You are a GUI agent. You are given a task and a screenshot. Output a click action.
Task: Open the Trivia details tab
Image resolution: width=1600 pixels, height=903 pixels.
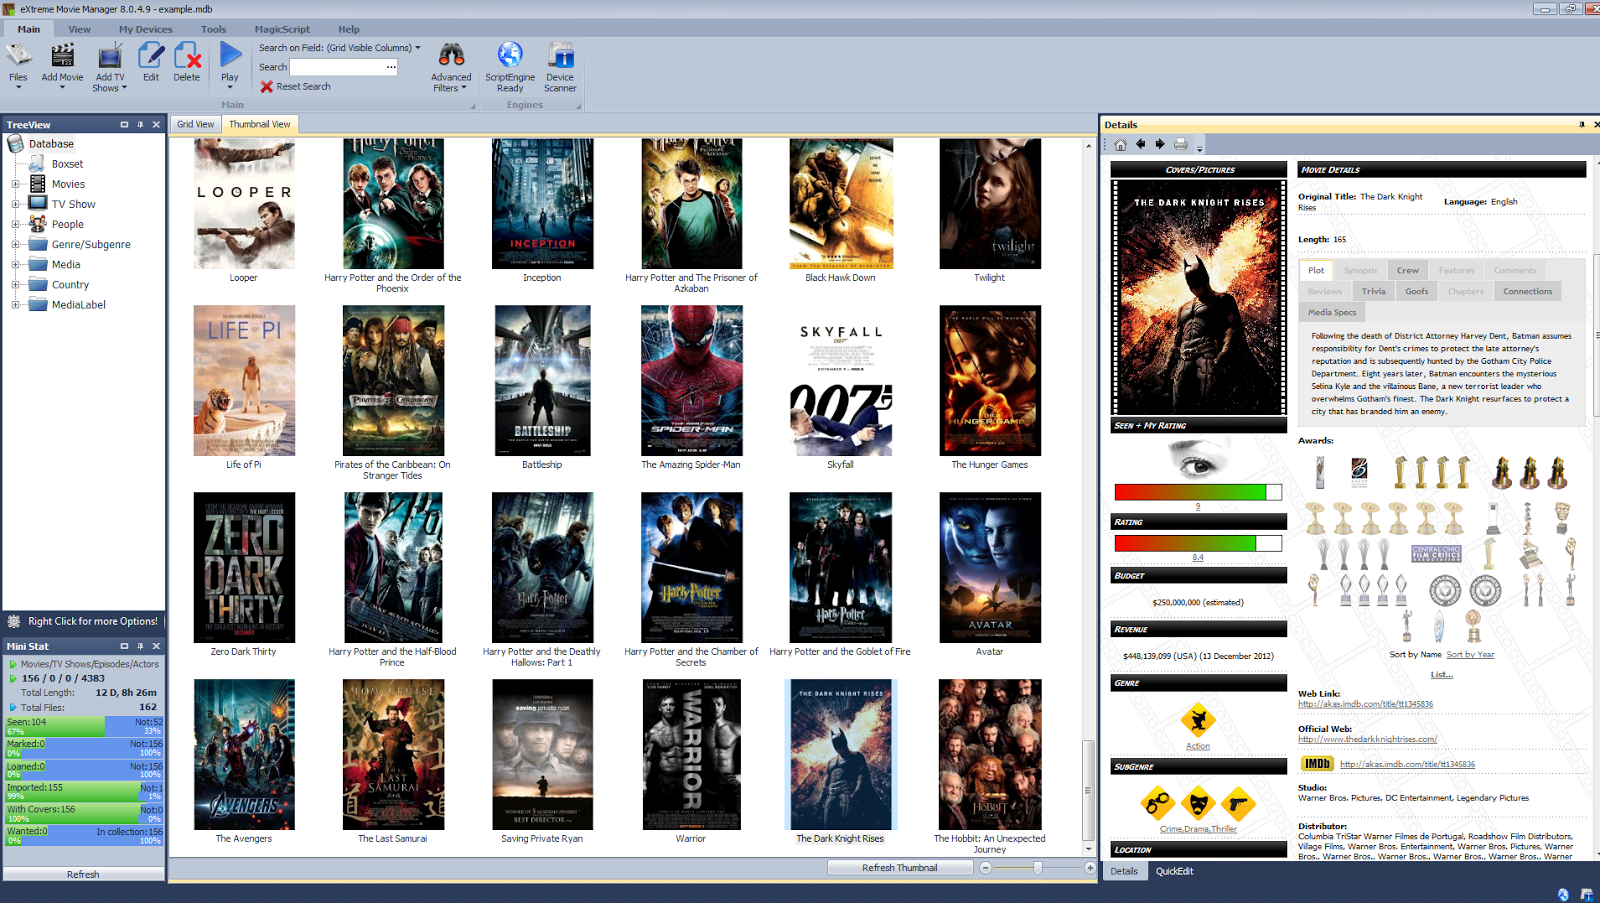click(1374, 292)
